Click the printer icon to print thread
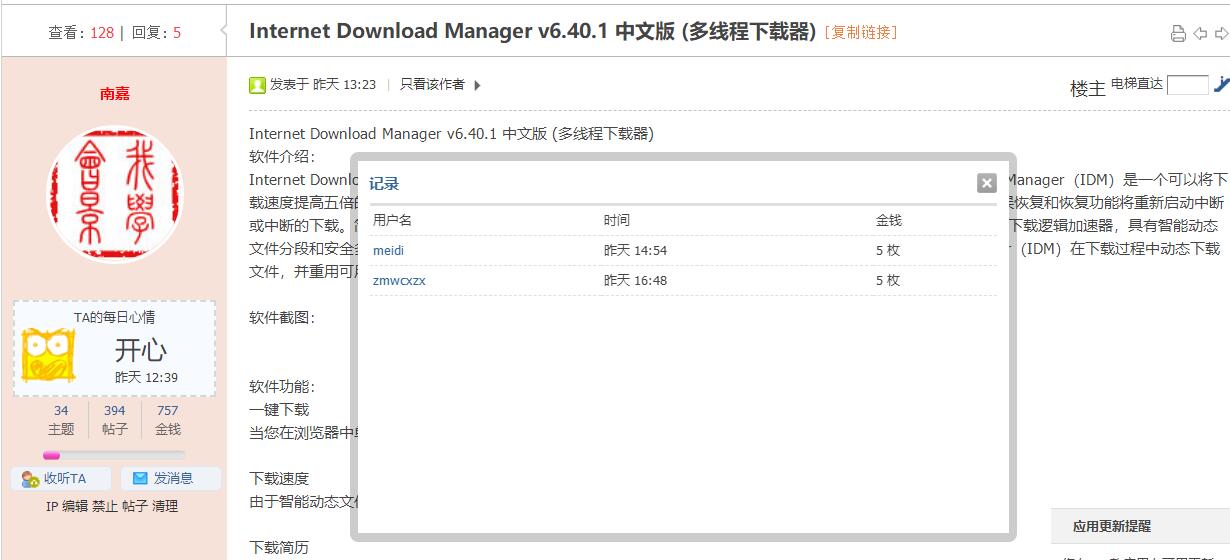Viewport: 1230px width, 560px height. click(x=1178, y=34)
